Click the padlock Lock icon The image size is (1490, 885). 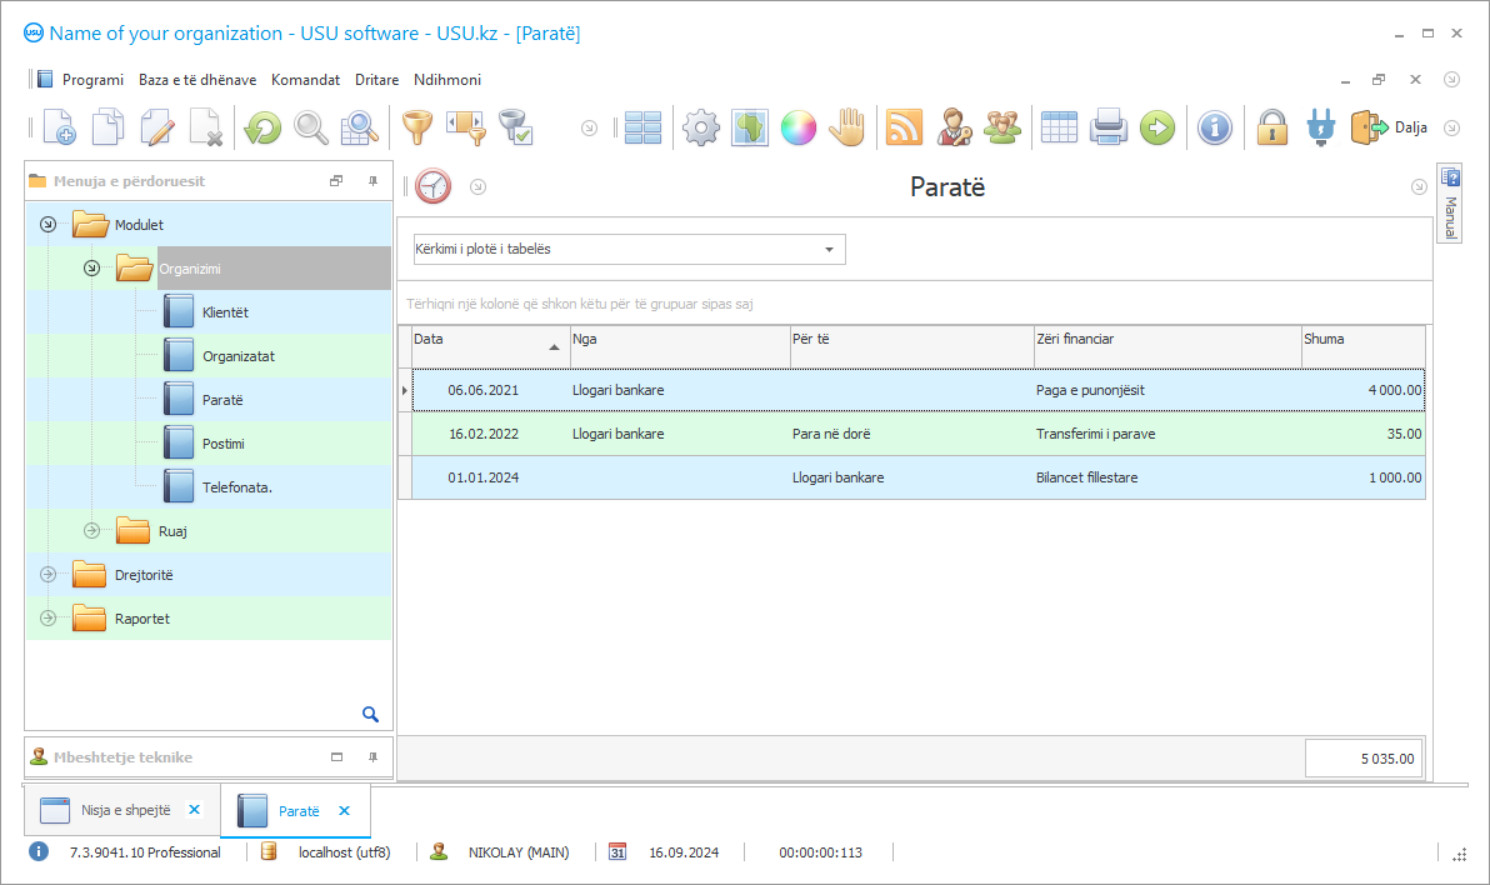point(1272,128)
